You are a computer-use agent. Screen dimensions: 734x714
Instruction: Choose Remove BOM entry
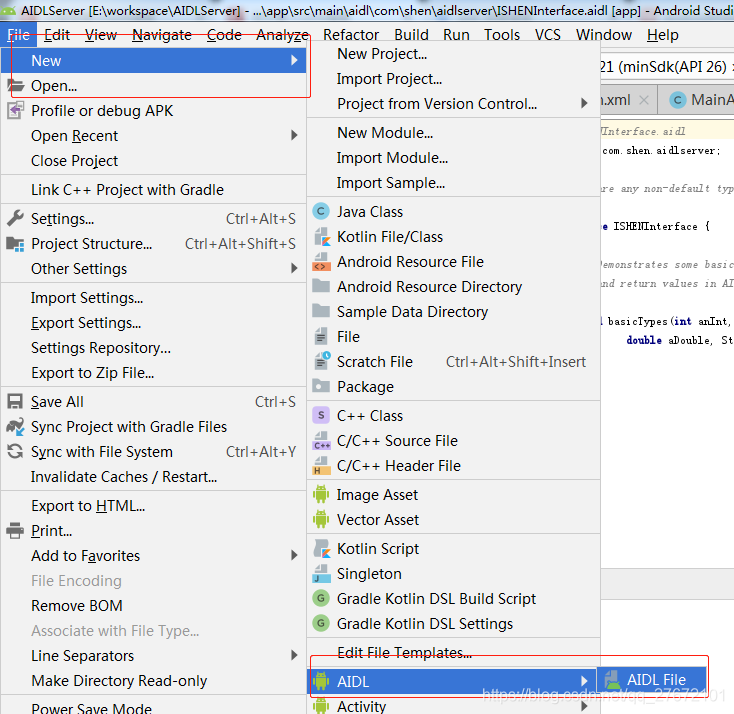point(154,605)
